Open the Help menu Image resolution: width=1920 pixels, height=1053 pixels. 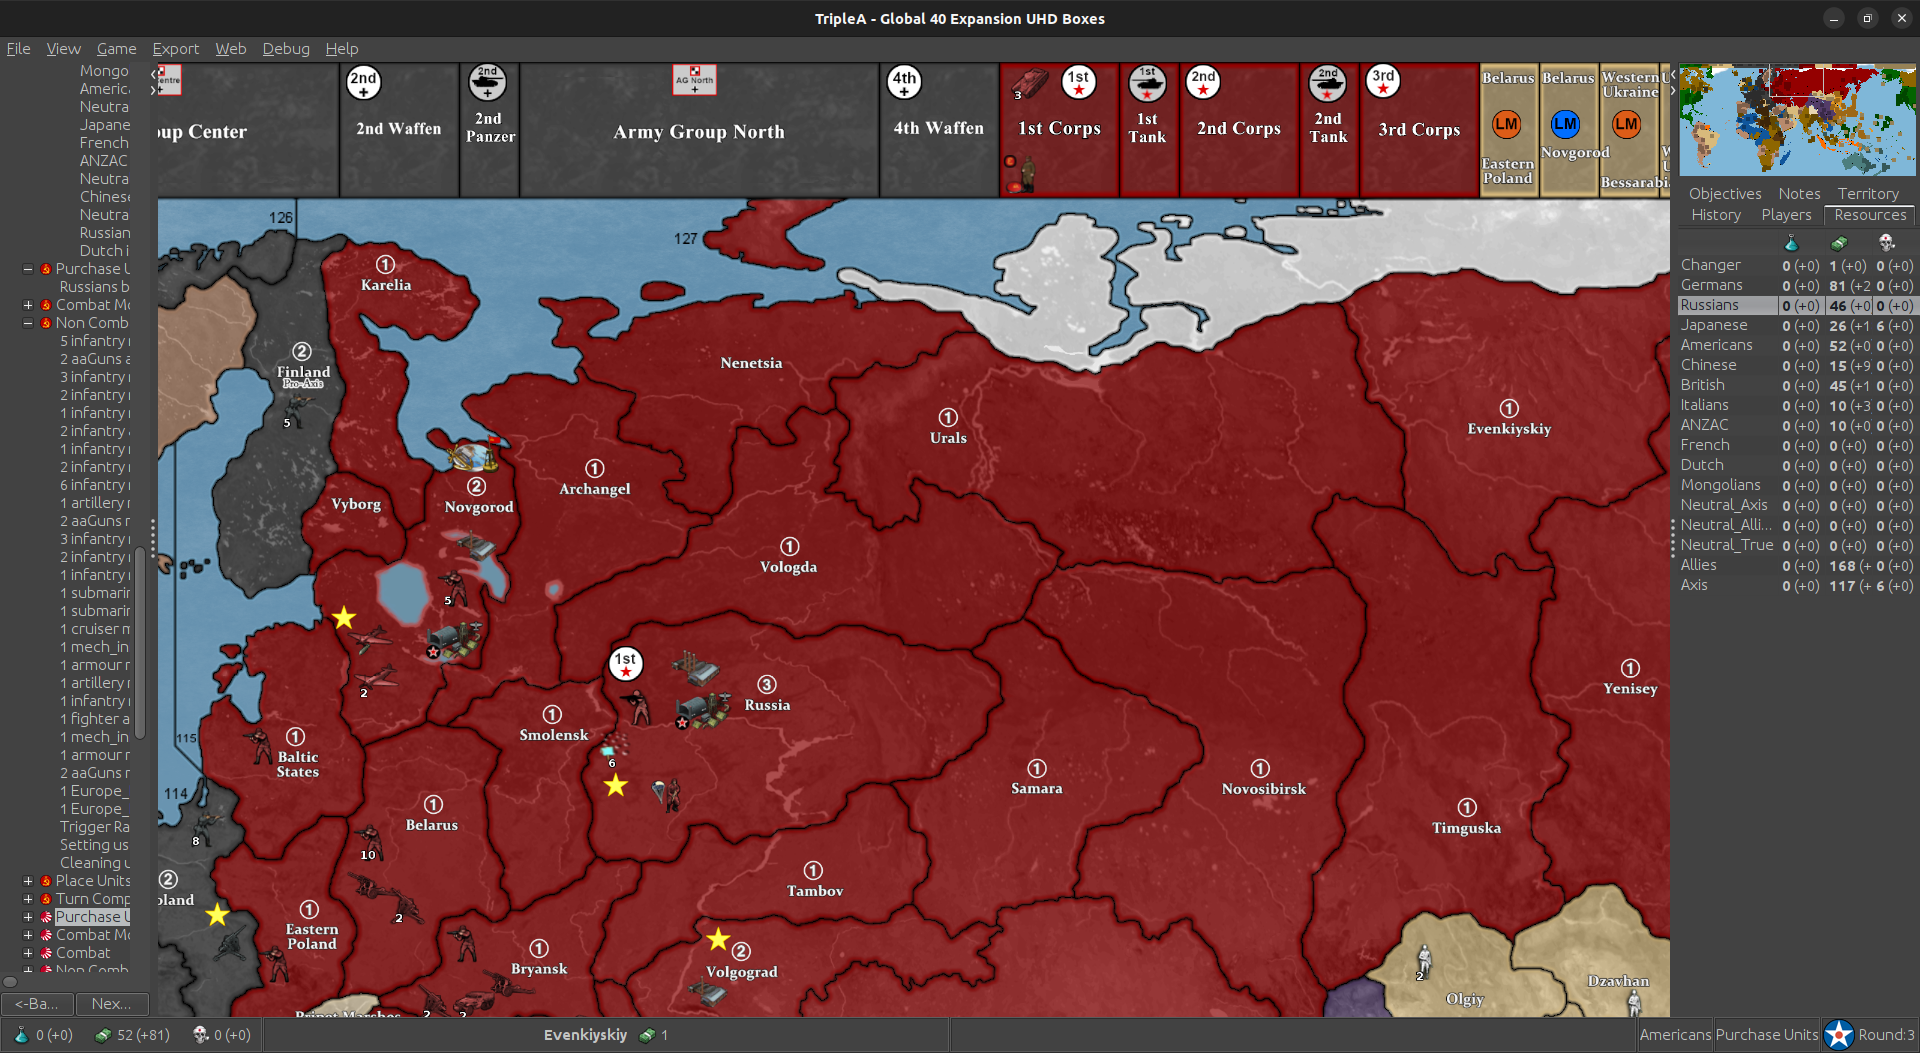[x=341, y=48]
